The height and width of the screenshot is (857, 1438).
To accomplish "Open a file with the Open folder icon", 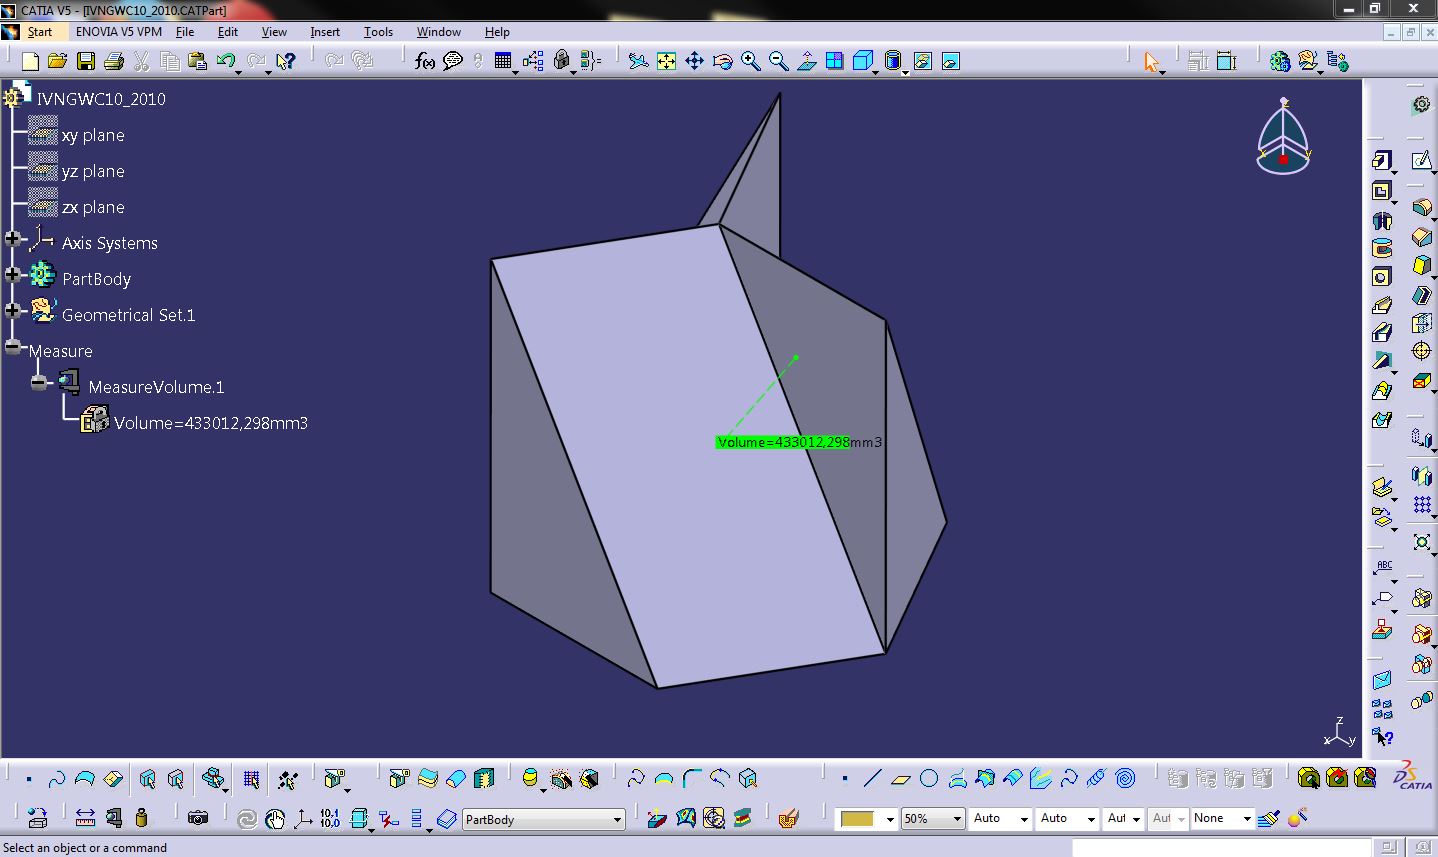I will (x=58, y=61).
